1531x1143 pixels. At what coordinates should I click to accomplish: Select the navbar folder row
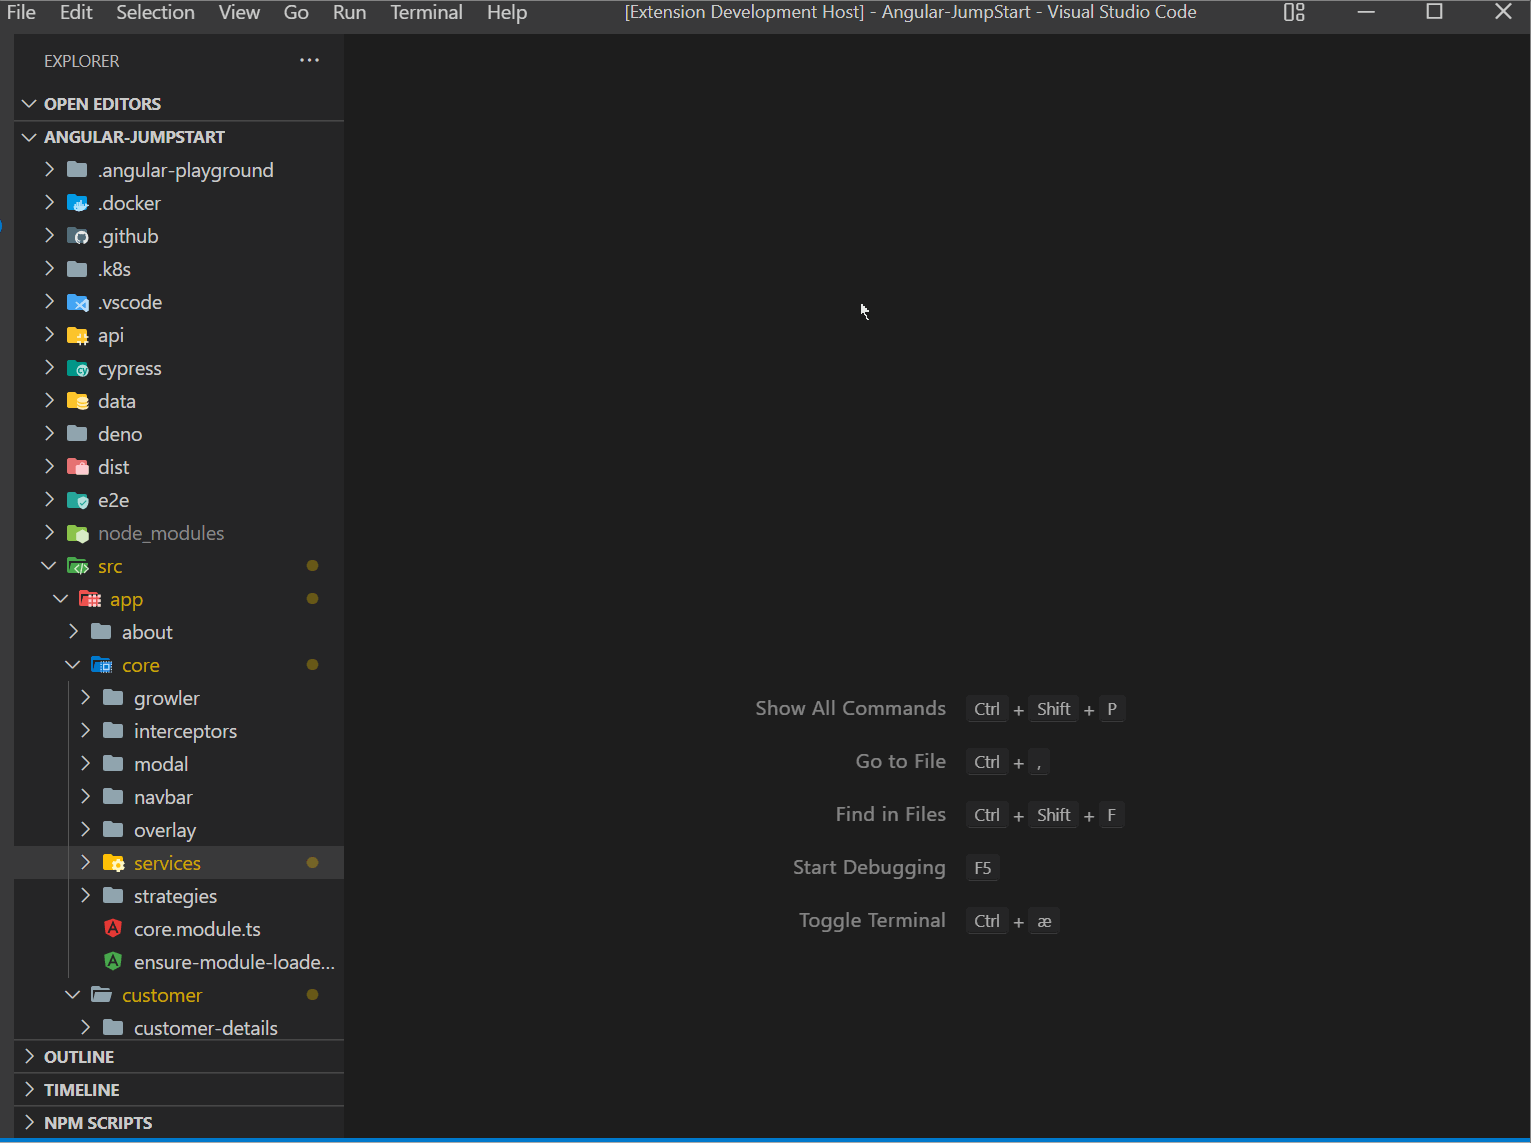[179, 797]
